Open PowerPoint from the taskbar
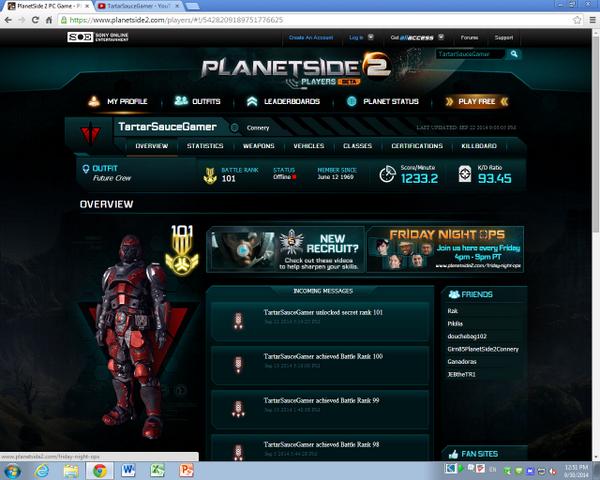Image resolution: width=600 pixels, height=480 pixels. click(x=186, y=471)
